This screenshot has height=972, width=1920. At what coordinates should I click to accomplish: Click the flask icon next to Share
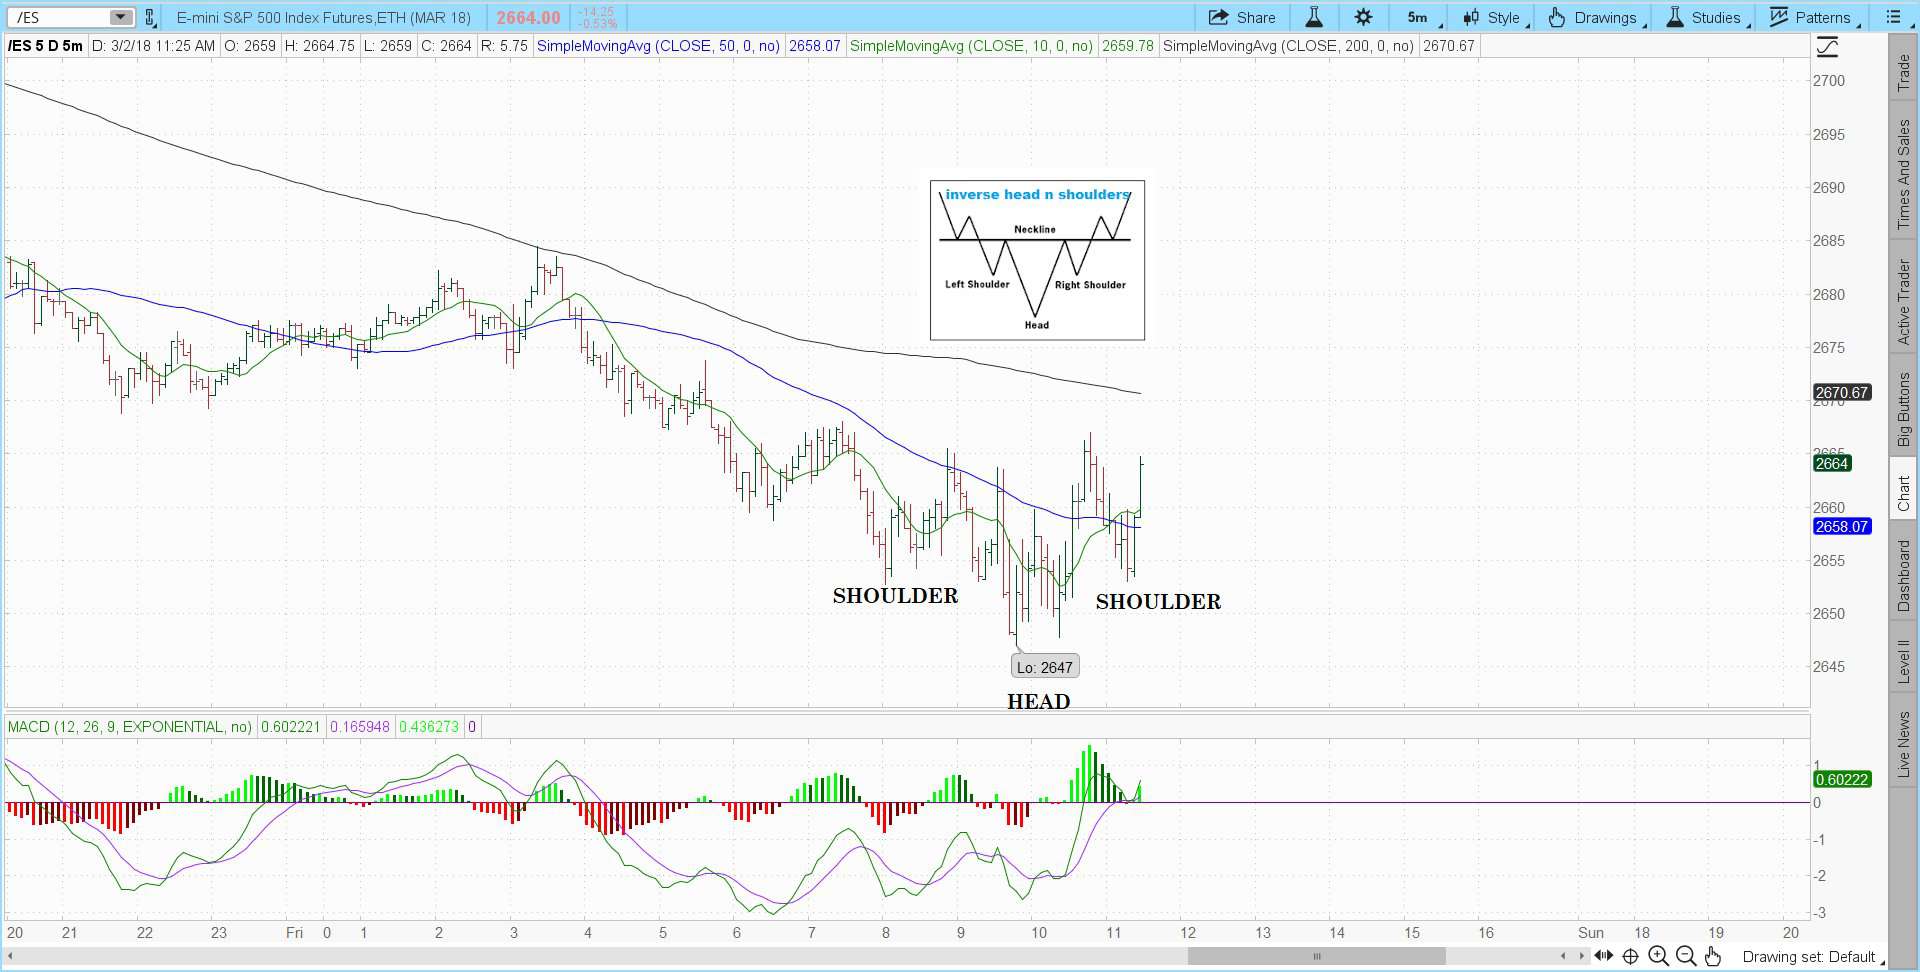pos(1314,18)
